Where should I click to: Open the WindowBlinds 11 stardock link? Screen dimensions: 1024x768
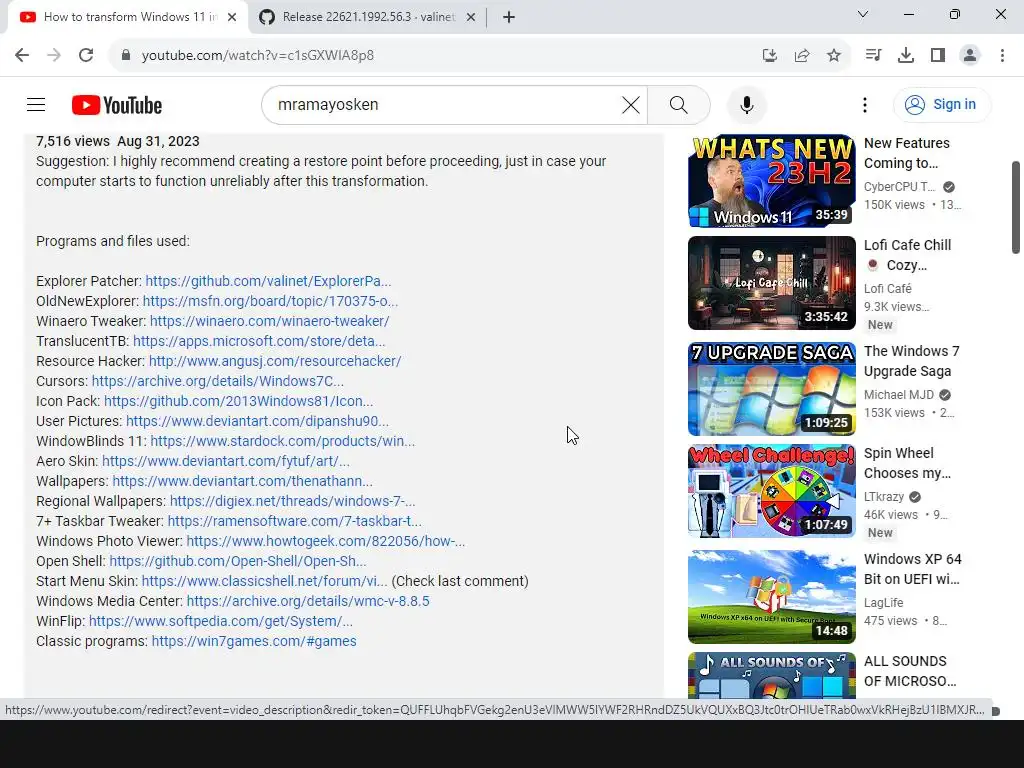tap(282, 441)
